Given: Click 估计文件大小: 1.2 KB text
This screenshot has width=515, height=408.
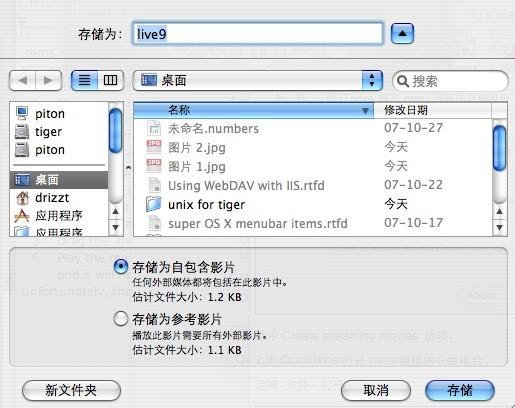Looking at the screenshot, I should coord(187,297).
